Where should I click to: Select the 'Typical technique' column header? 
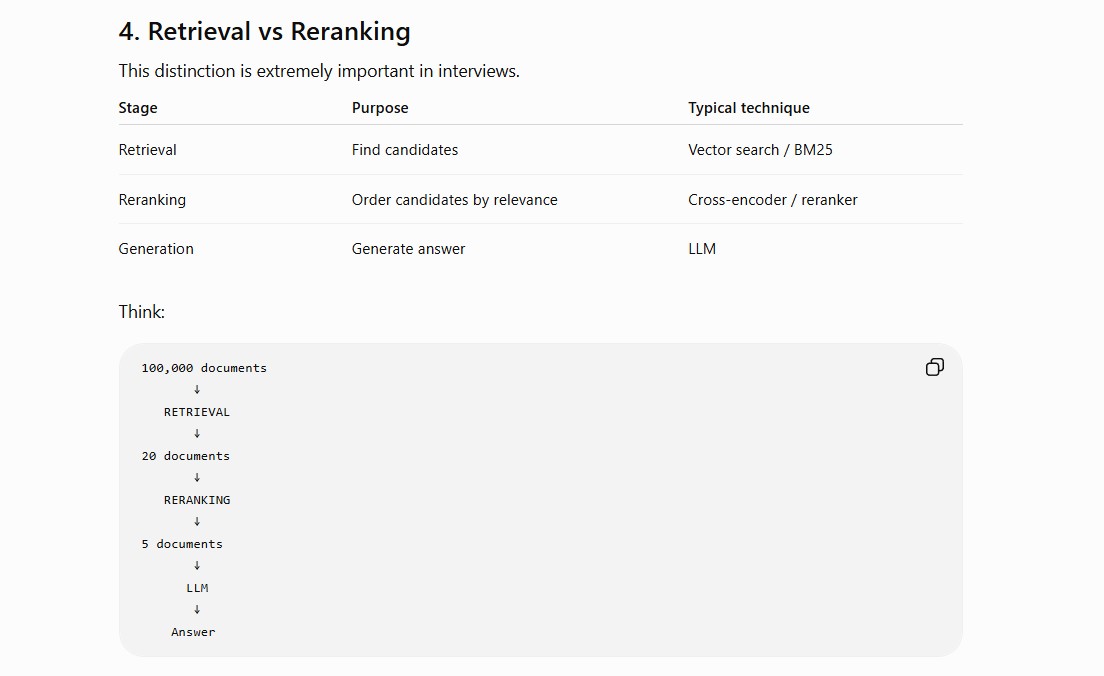pyautogui.click(x=749, y=108)
